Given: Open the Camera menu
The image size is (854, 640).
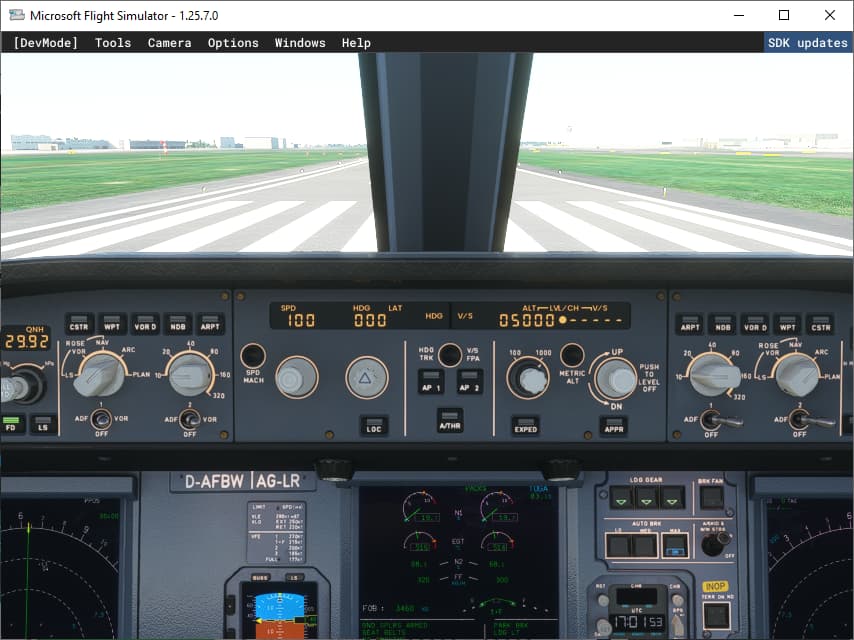Looking at the screenshot, I should [x=169, y=42].
